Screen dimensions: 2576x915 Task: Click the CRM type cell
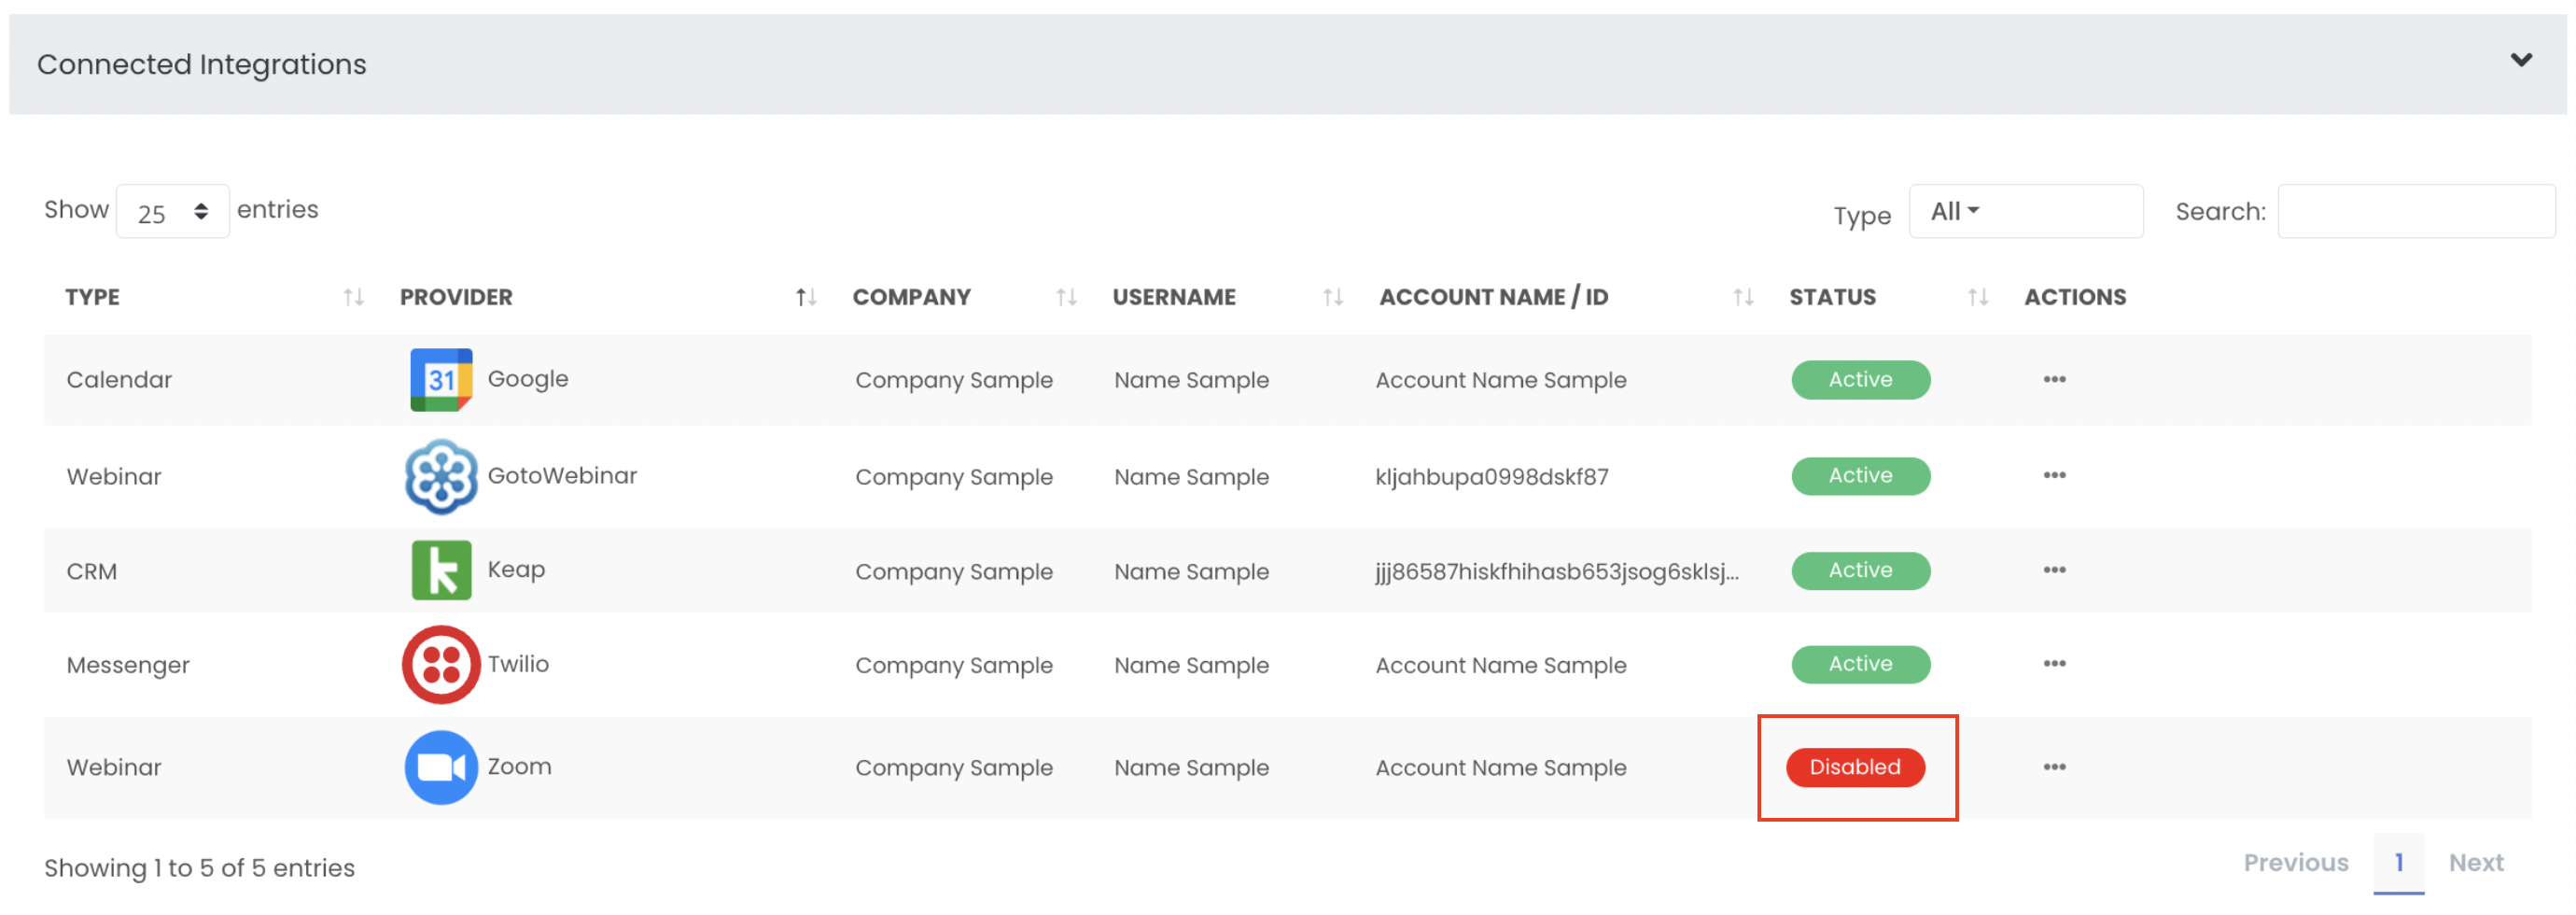(x=92, y=572)
